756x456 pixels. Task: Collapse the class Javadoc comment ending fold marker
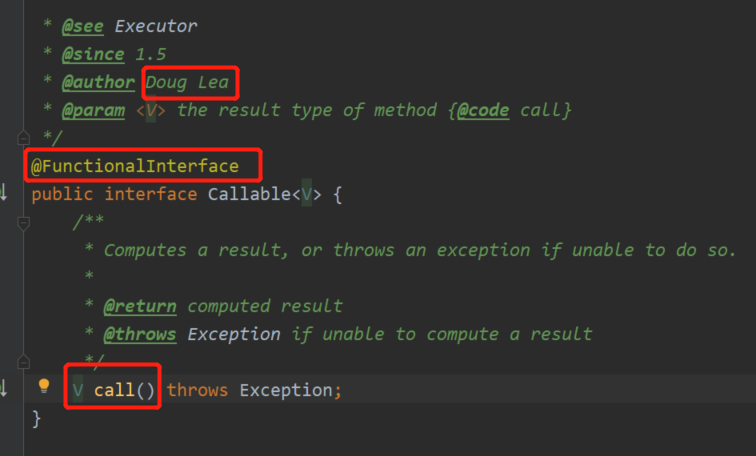tap(23, 138)
